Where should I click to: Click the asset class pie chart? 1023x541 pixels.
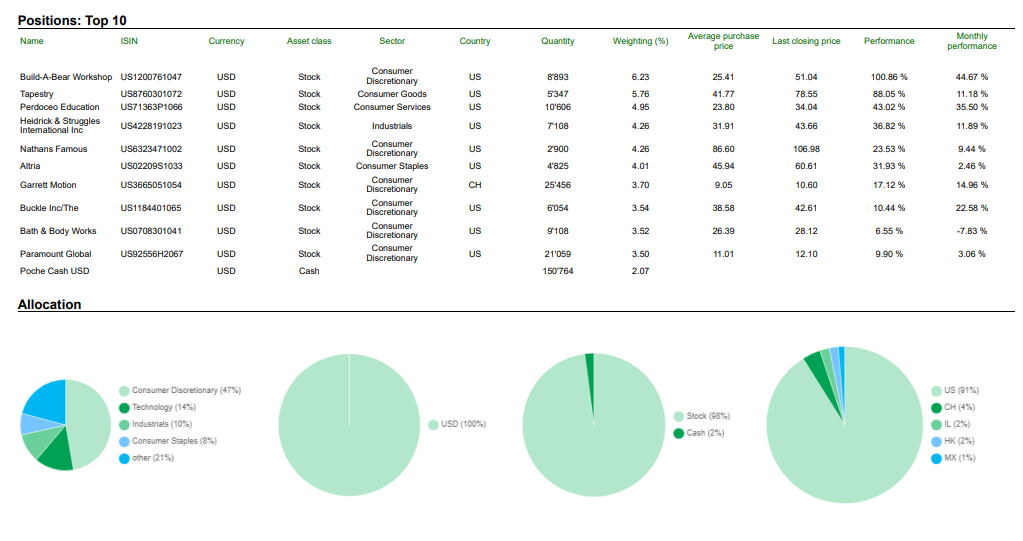593,425
